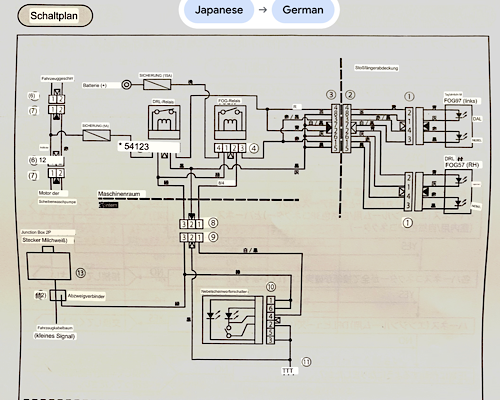The width and height of the screenshot is (500, 400).
Task: Tap the FOG relay coil symbol
Action: 230,125
